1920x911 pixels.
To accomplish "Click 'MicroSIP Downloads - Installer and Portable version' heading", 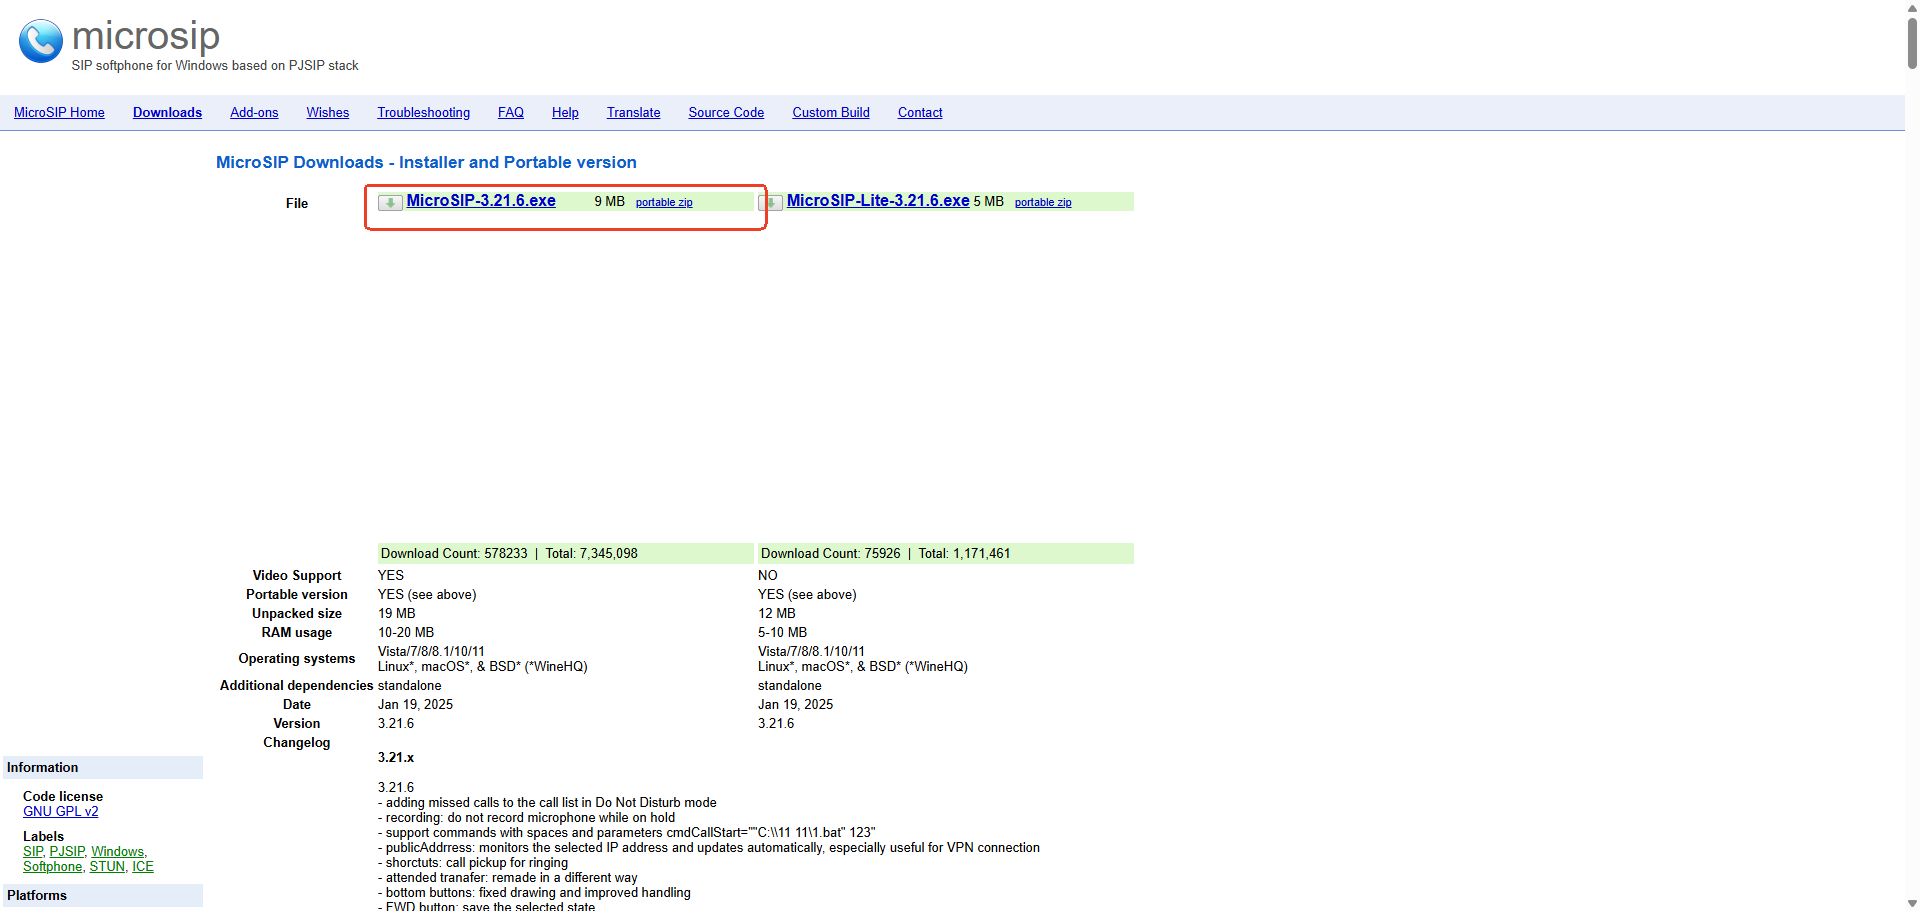I will (x=426, y=162).
